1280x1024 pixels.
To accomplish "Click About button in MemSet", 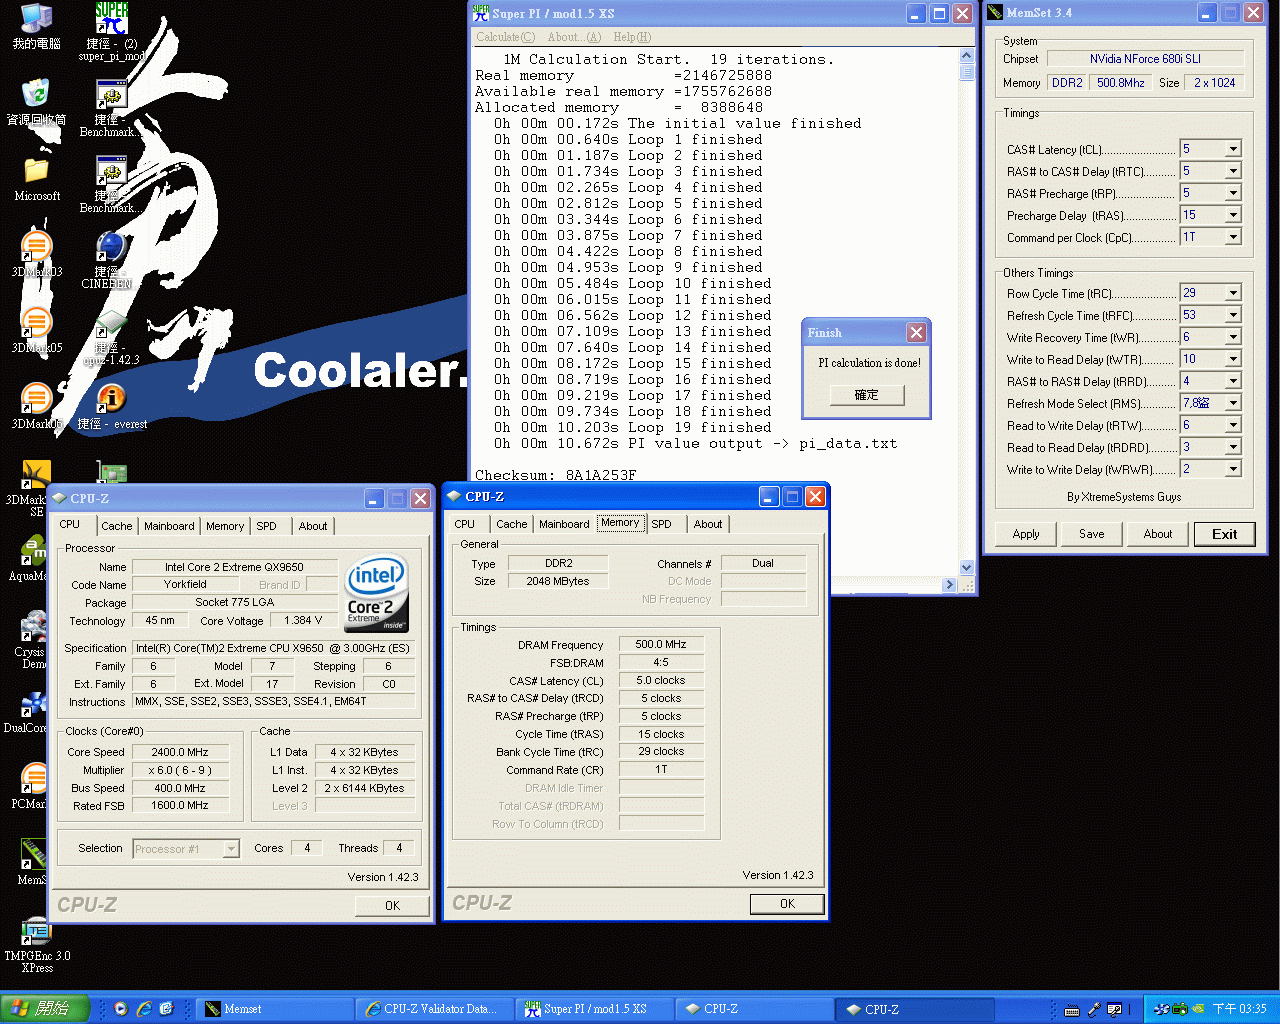I will (1158, 534).
